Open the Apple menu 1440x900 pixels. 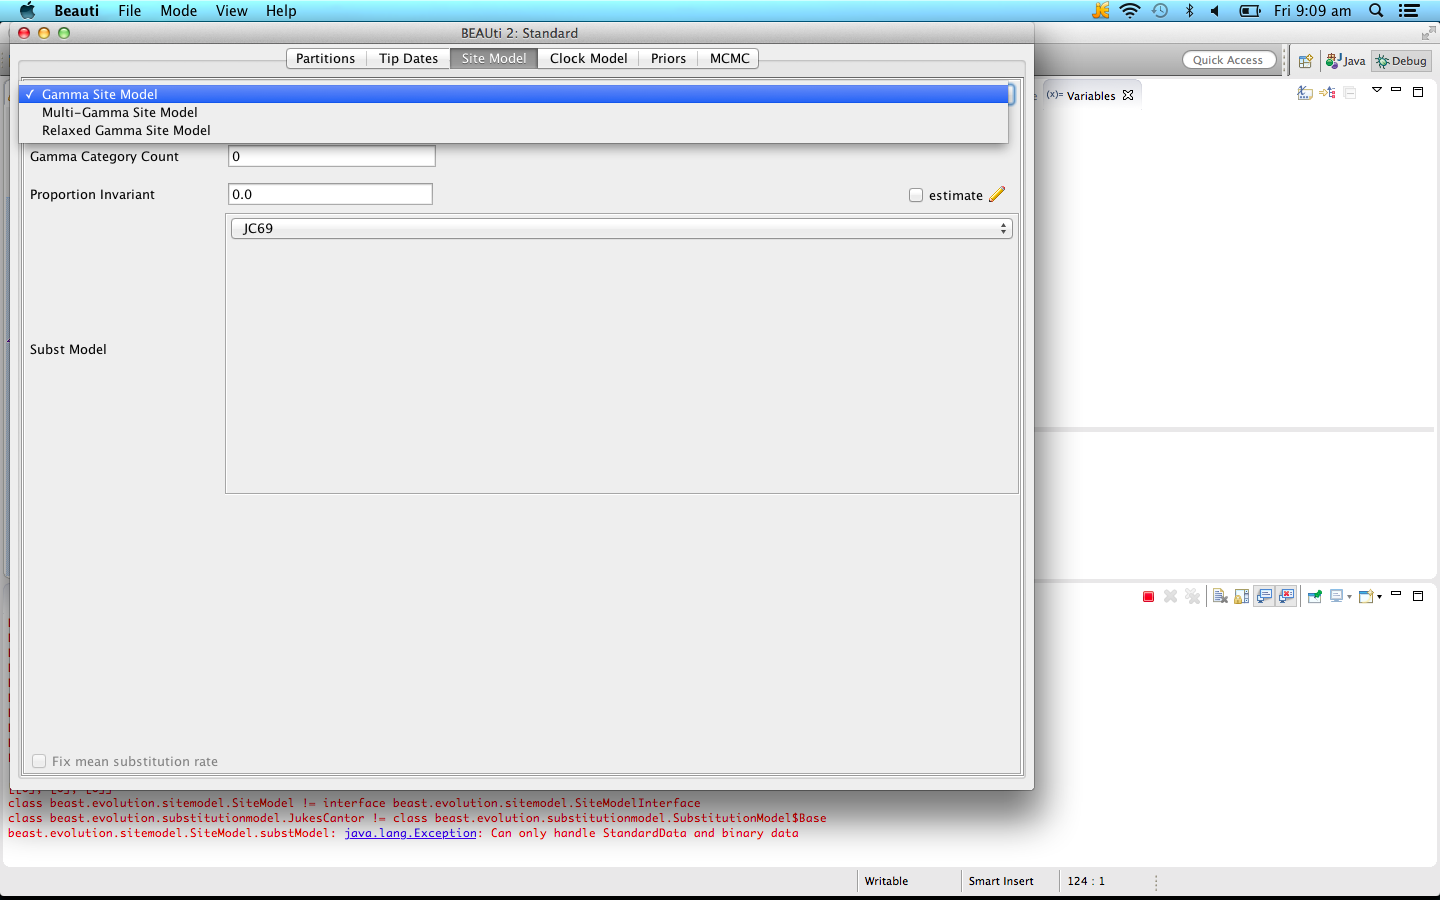27,10
